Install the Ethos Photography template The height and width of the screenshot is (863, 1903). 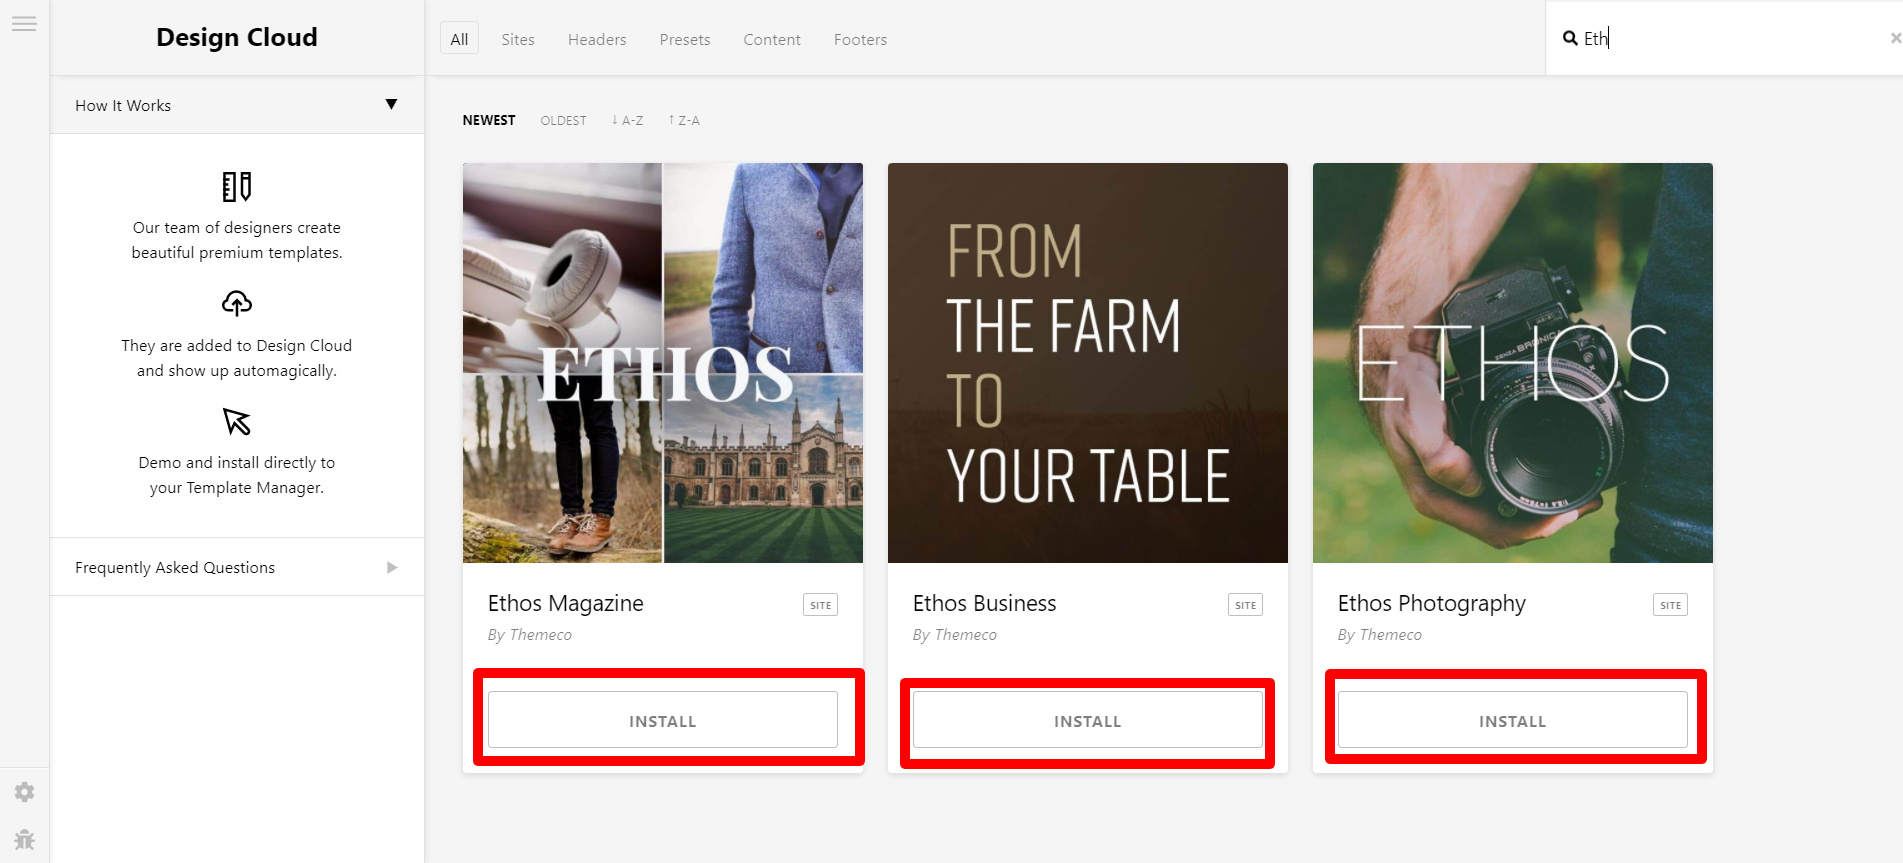(x=1513, y=720)
